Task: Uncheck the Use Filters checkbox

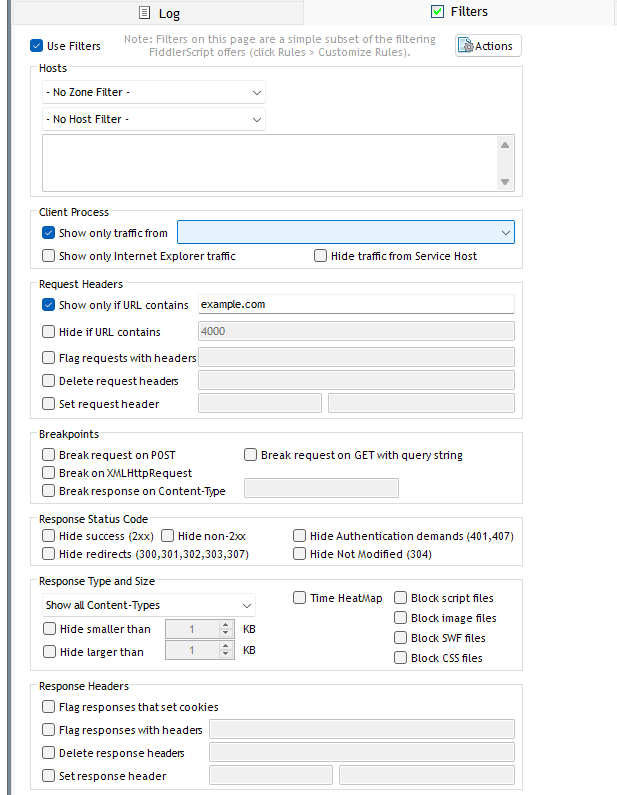Action: tap(37, 46)
